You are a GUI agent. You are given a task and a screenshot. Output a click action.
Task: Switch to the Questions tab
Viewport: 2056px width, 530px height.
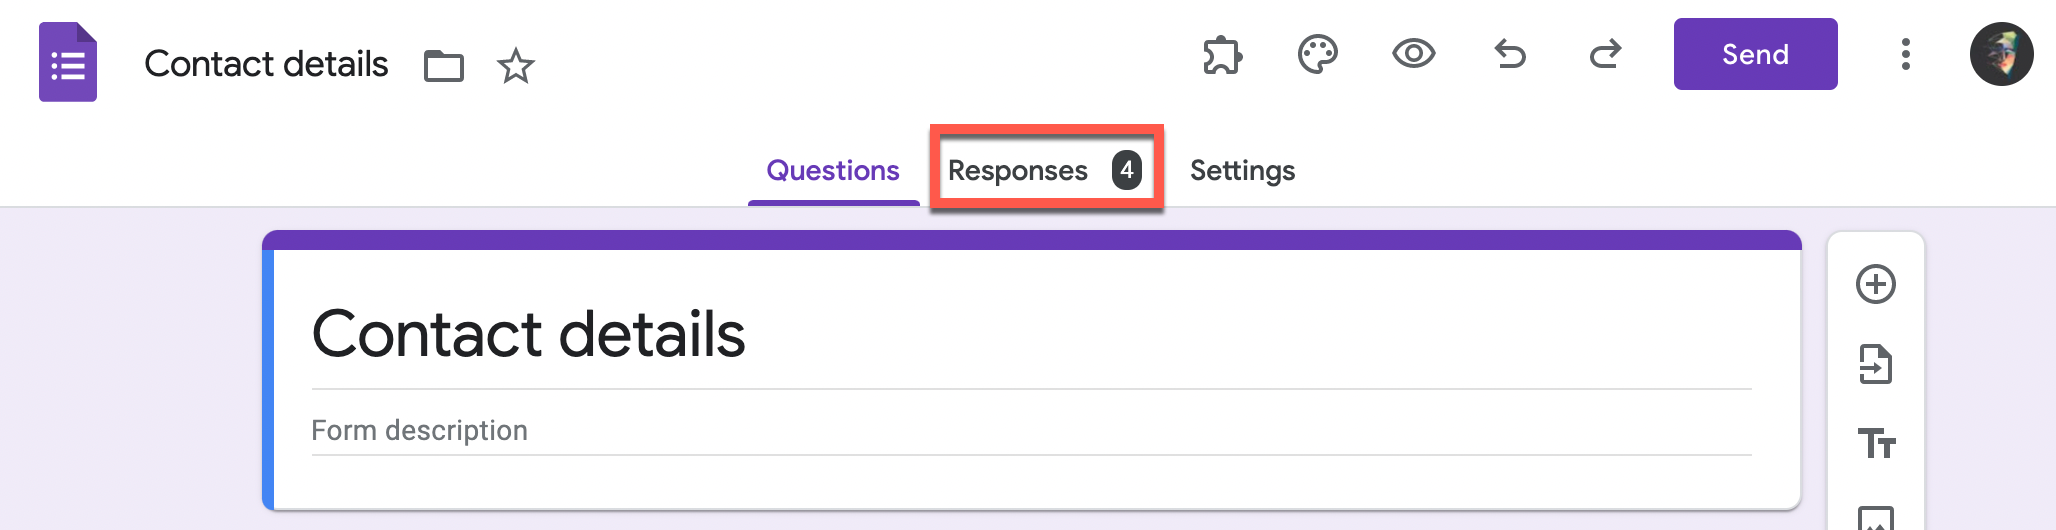[x=833, y=171]
